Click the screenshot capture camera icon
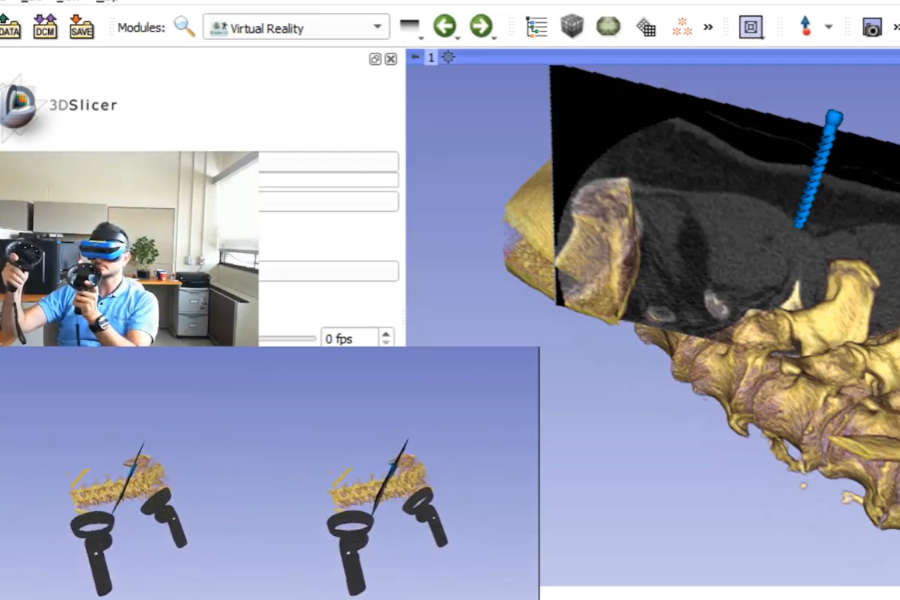 pos(872,27)
